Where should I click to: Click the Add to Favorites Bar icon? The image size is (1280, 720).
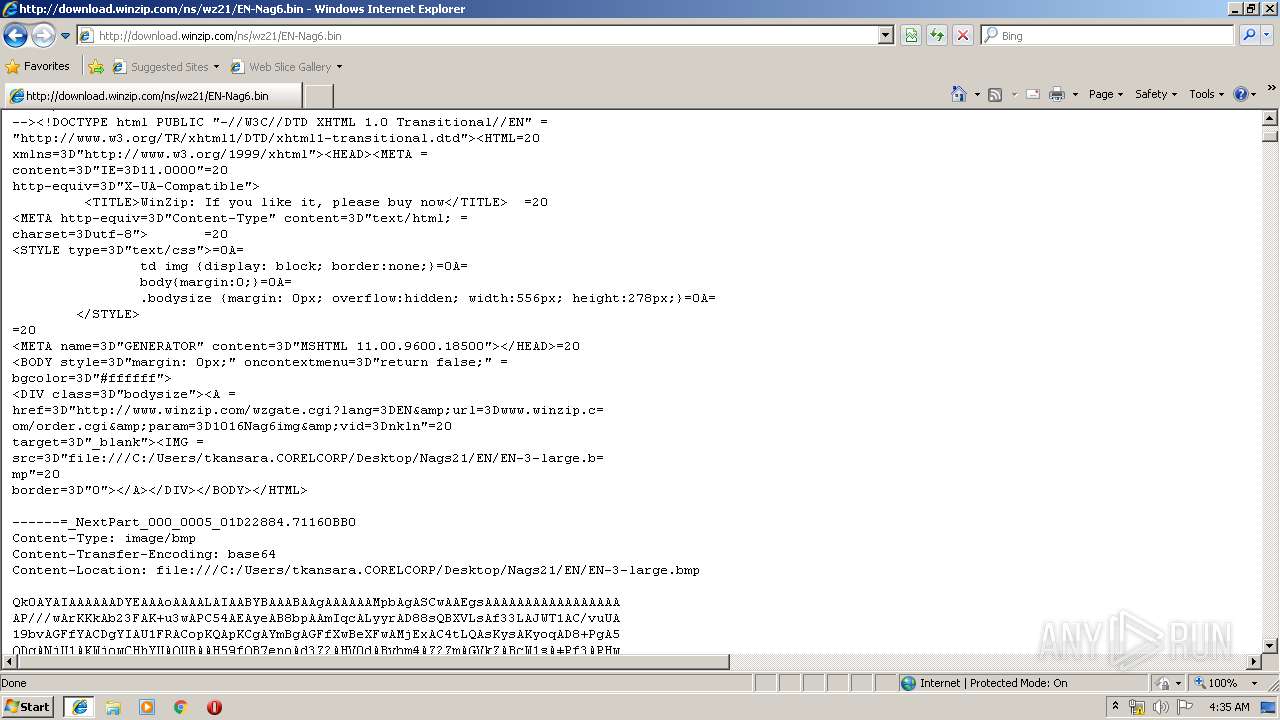pos(96,67)
